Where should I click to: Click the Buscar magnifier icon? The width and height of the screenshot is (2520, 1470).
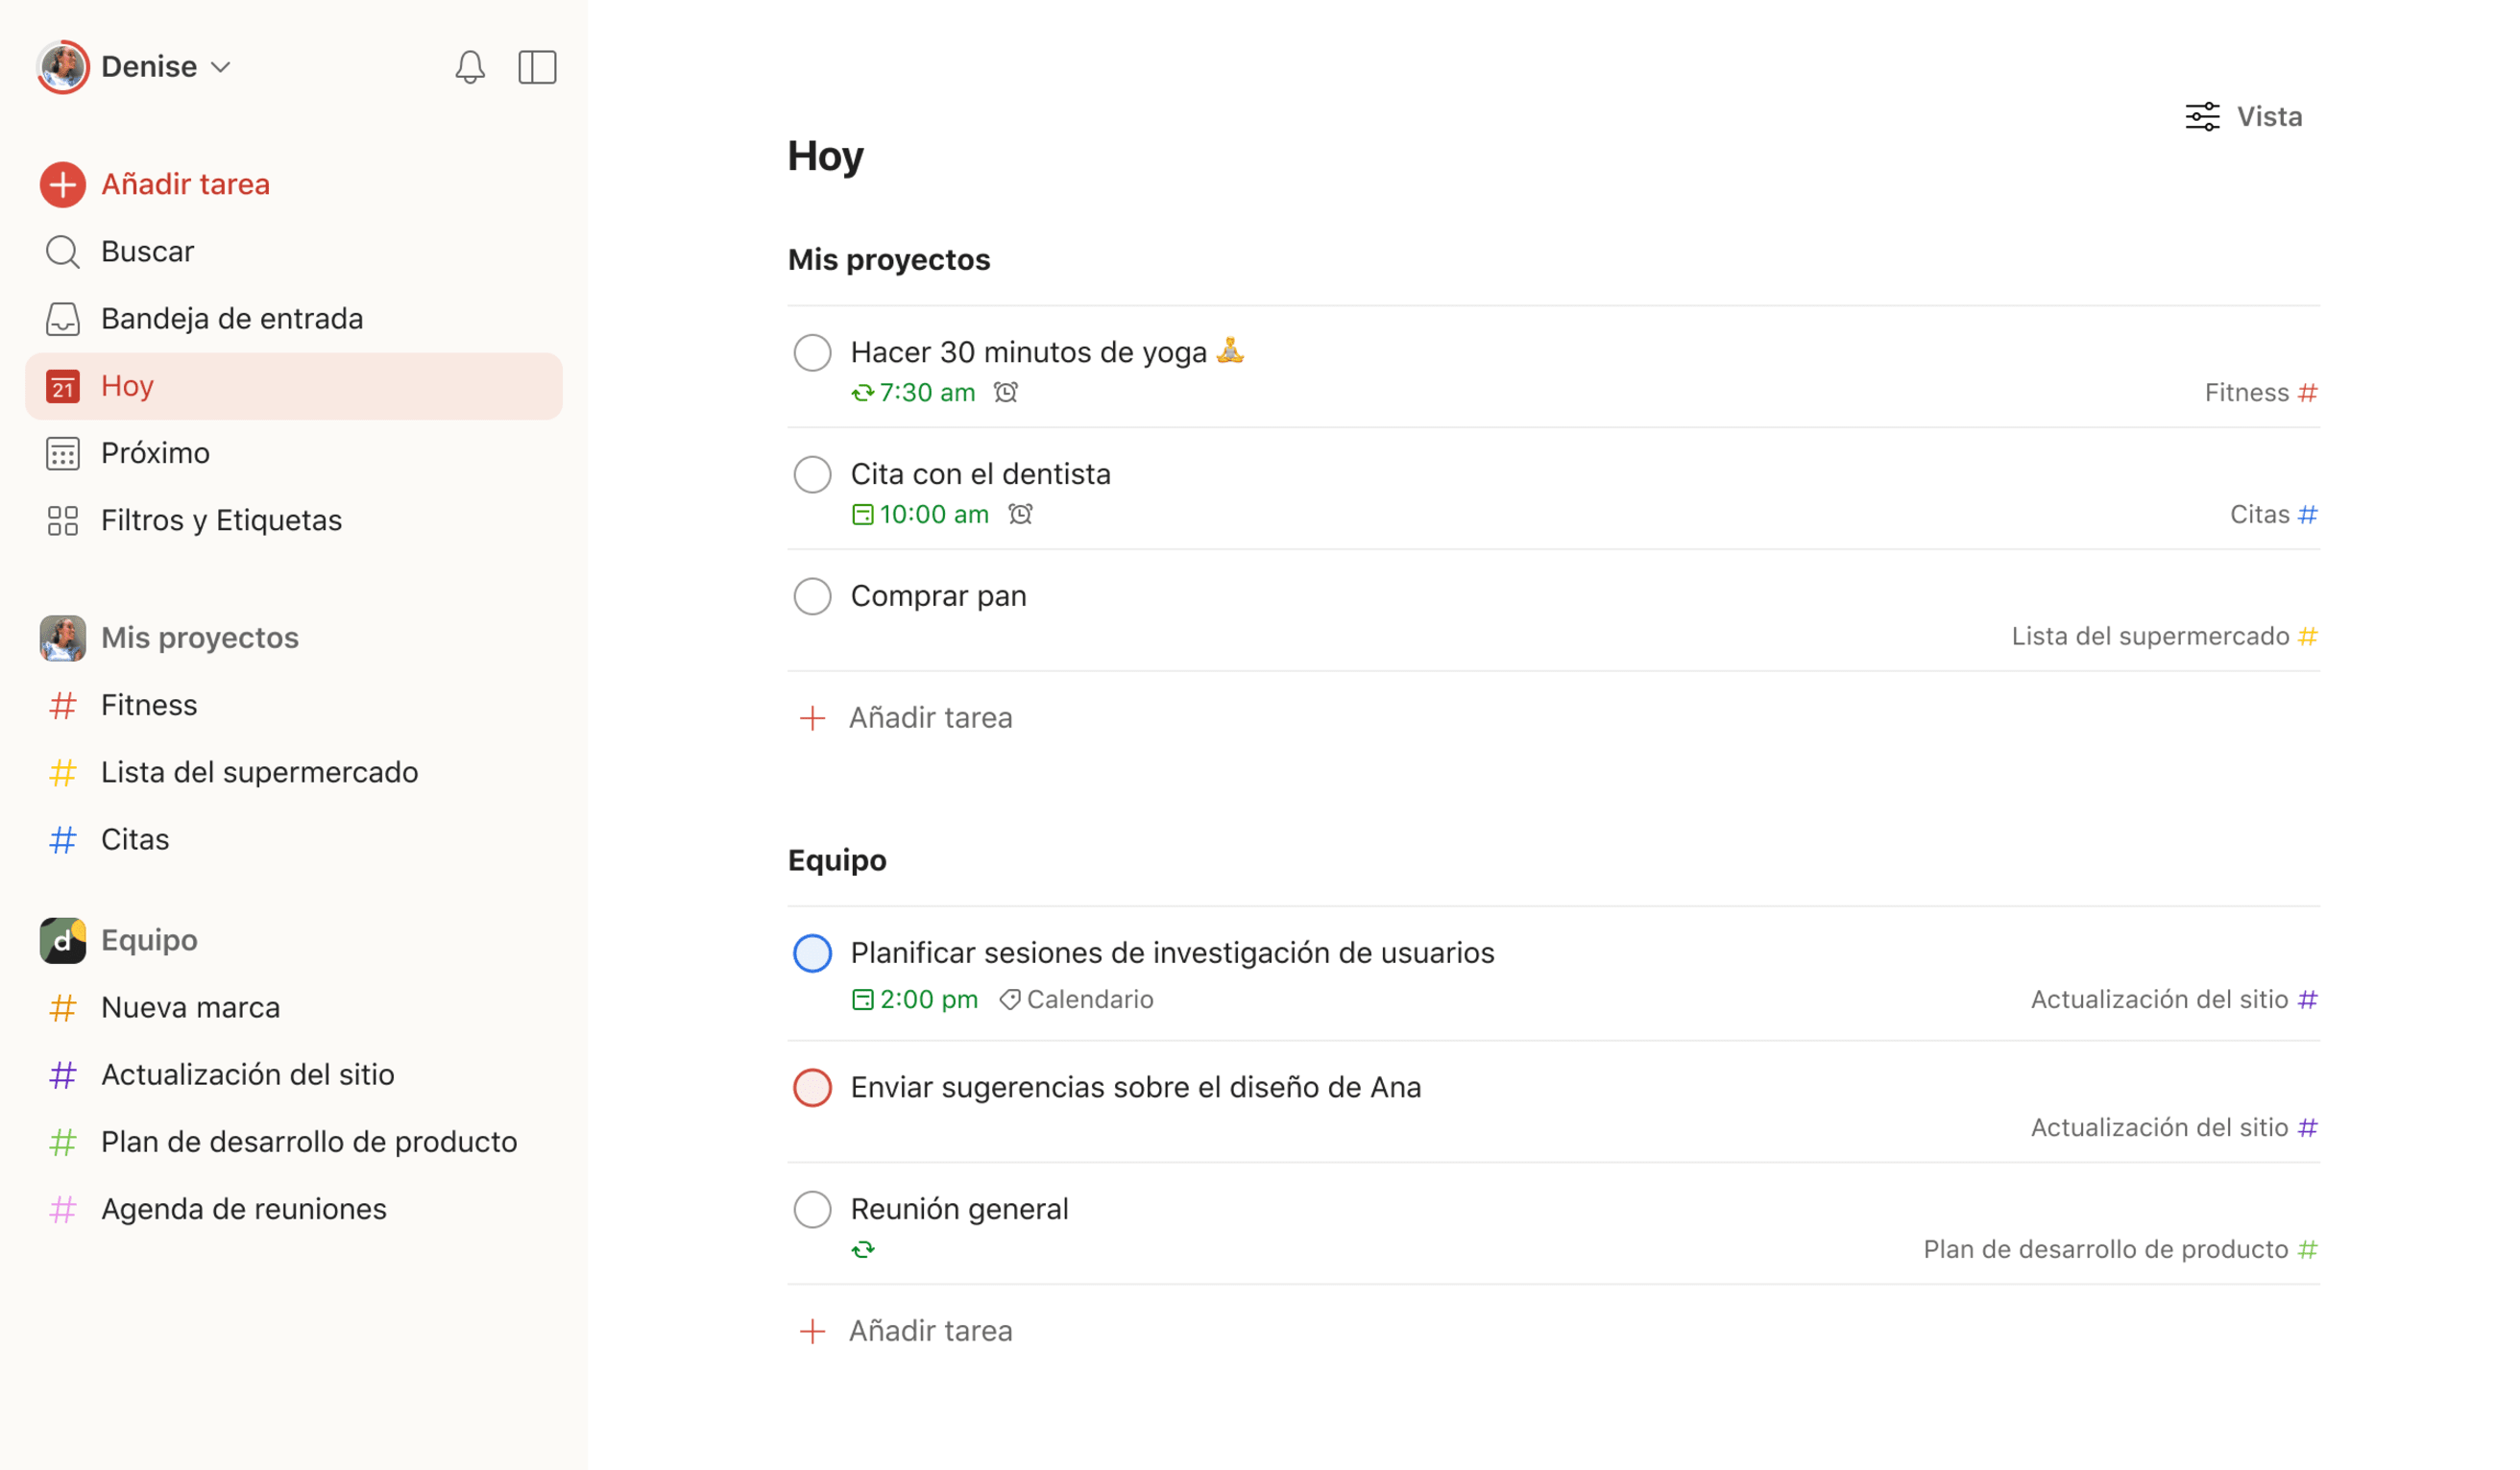(x=62, y=251)
